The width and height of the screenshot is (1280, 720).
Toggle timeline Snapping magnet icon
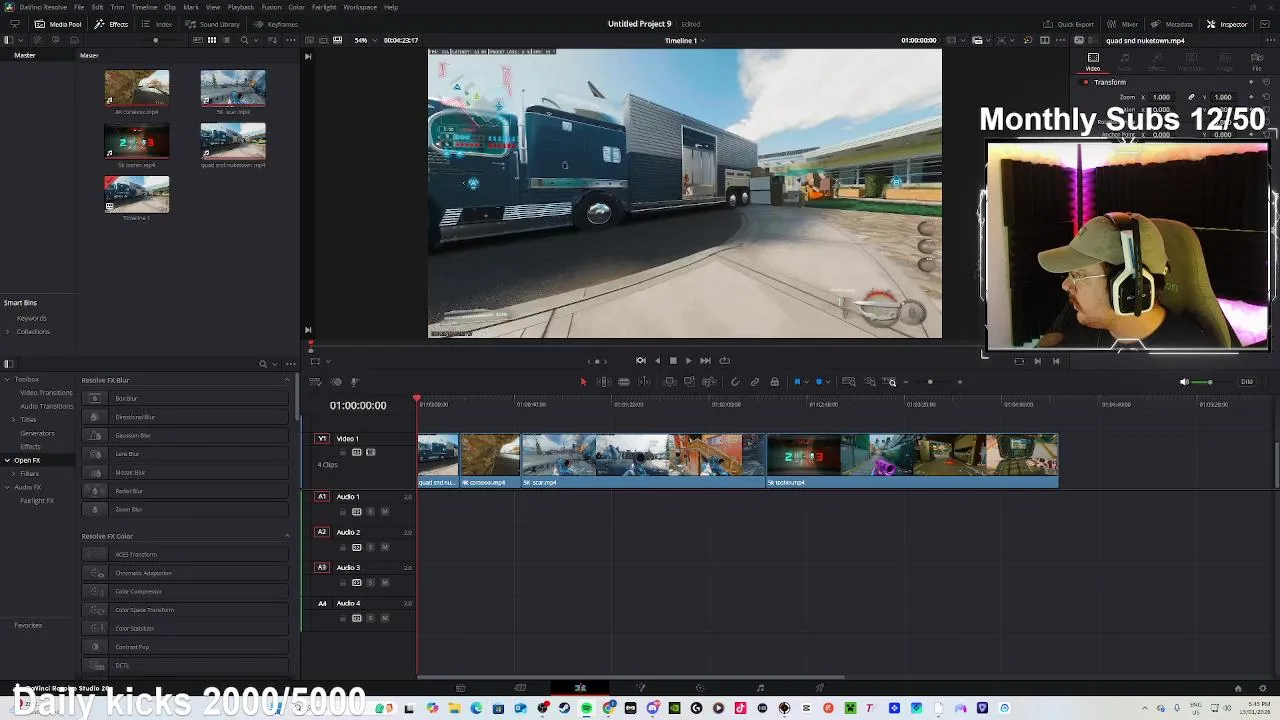735,382
